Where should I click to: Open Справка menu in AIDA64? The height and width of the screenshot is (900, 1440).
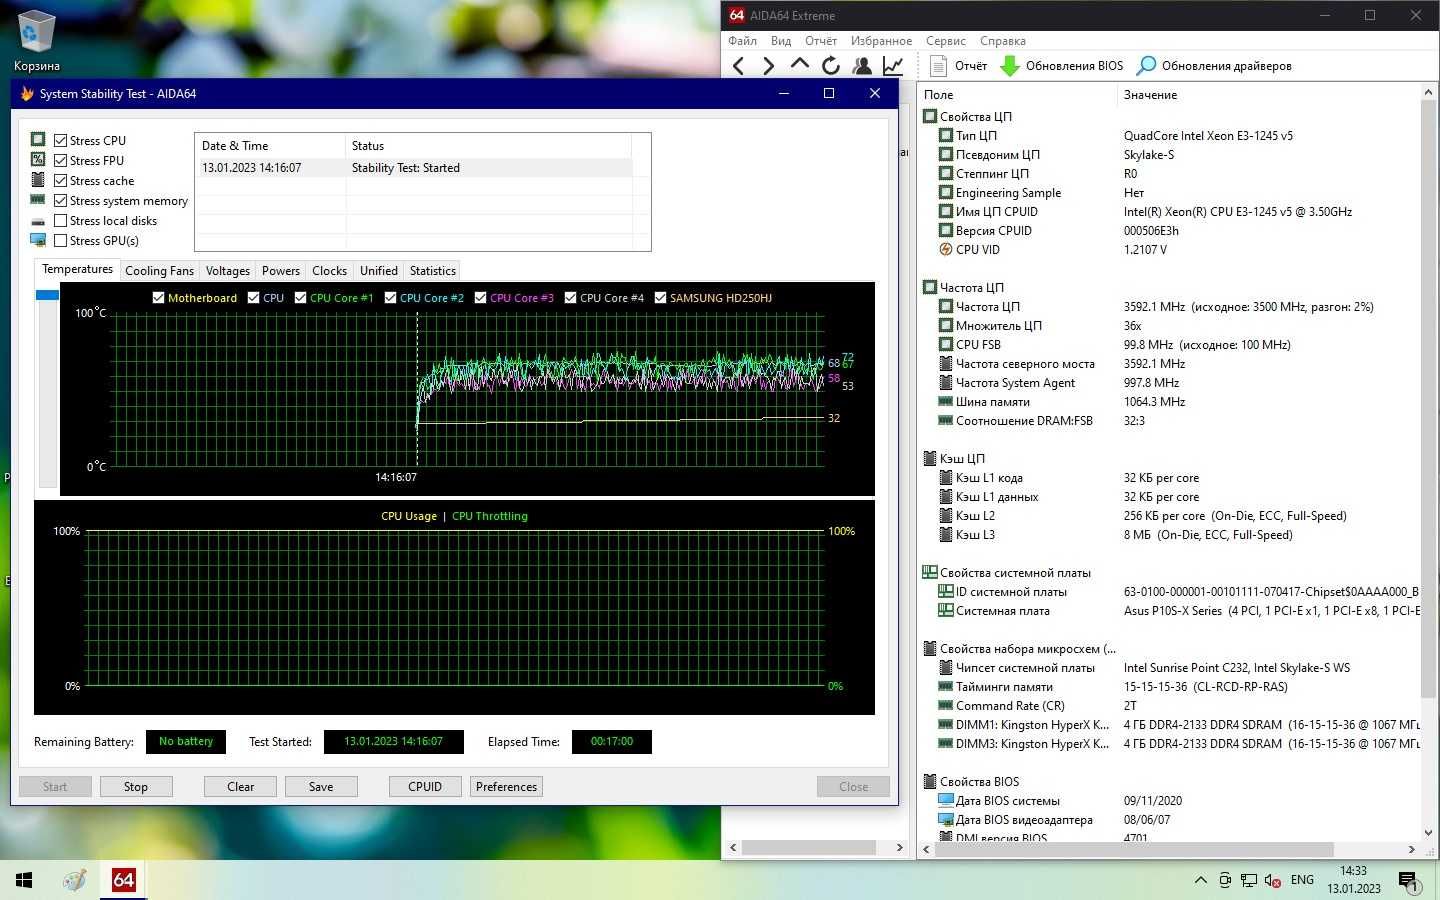point(1003,41)
